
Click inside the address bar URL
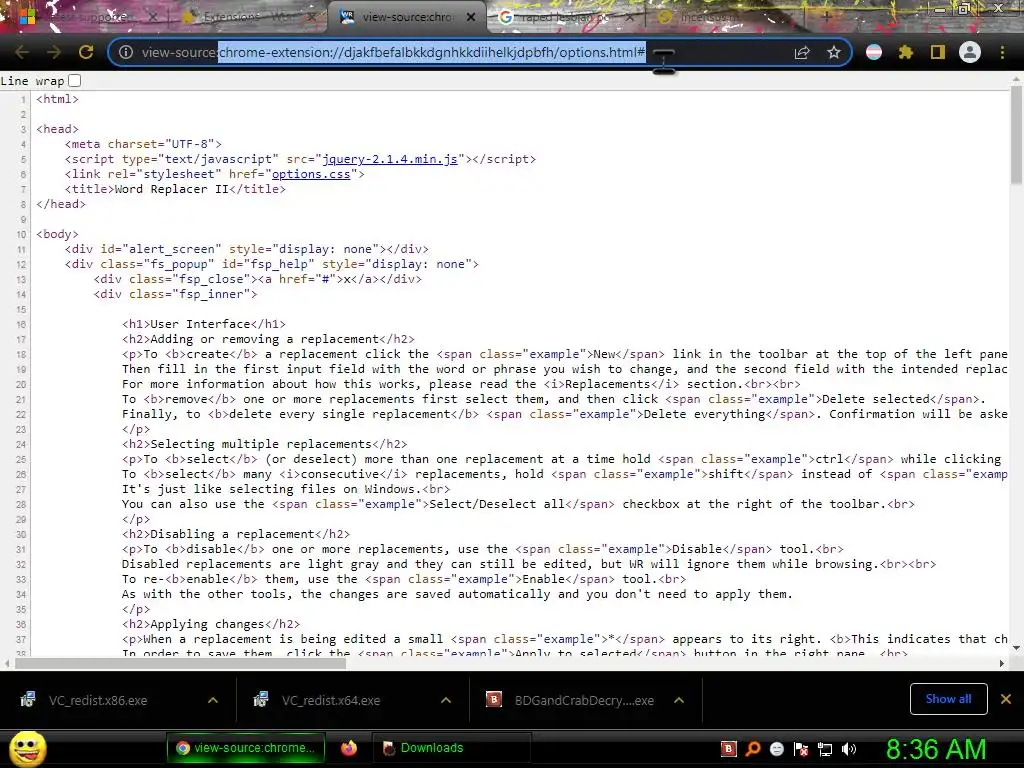click(x=432, y=52)
